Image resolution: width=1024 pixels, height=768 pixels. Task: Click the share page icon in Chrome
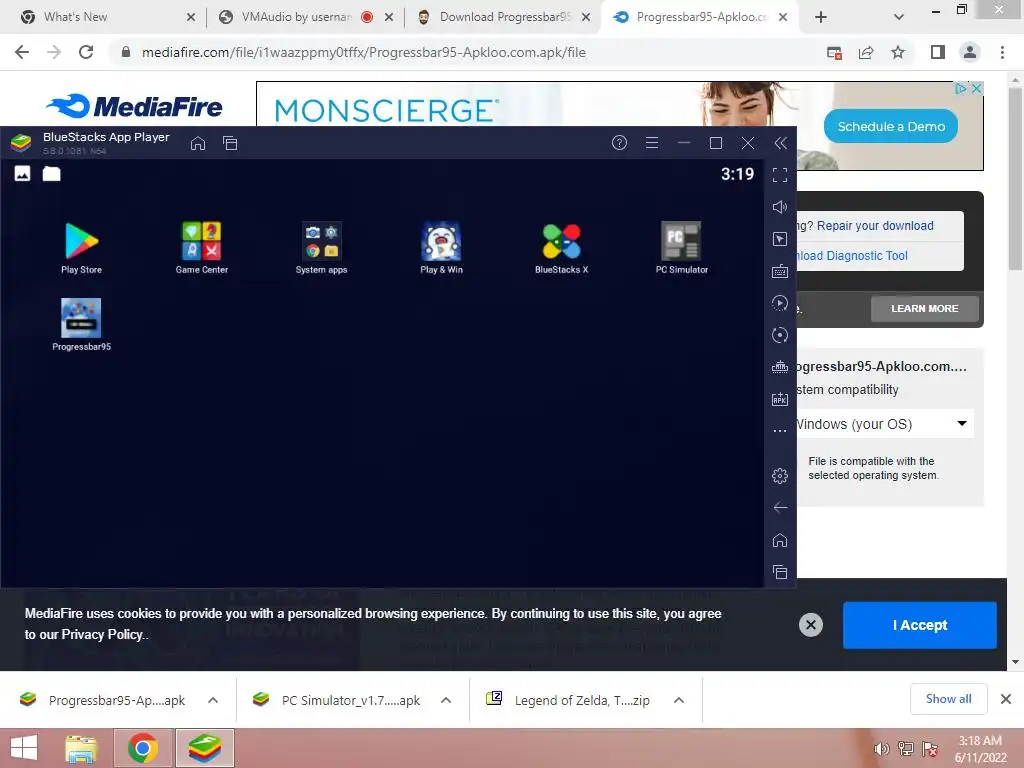866,52
